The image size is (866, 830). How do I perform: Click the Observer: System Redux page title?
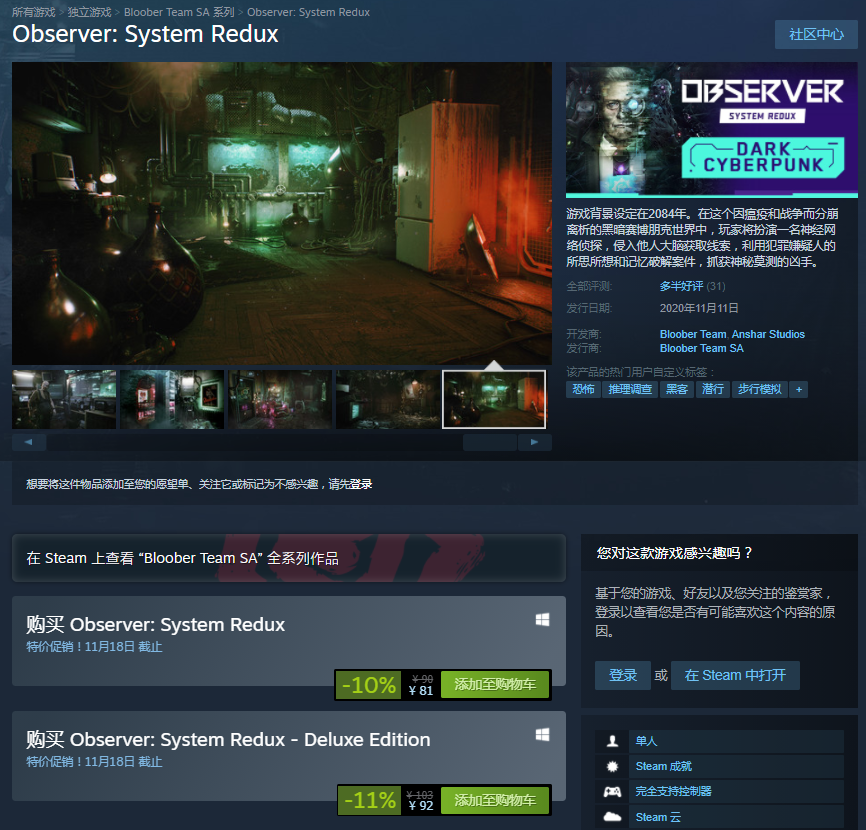point(145,34)
